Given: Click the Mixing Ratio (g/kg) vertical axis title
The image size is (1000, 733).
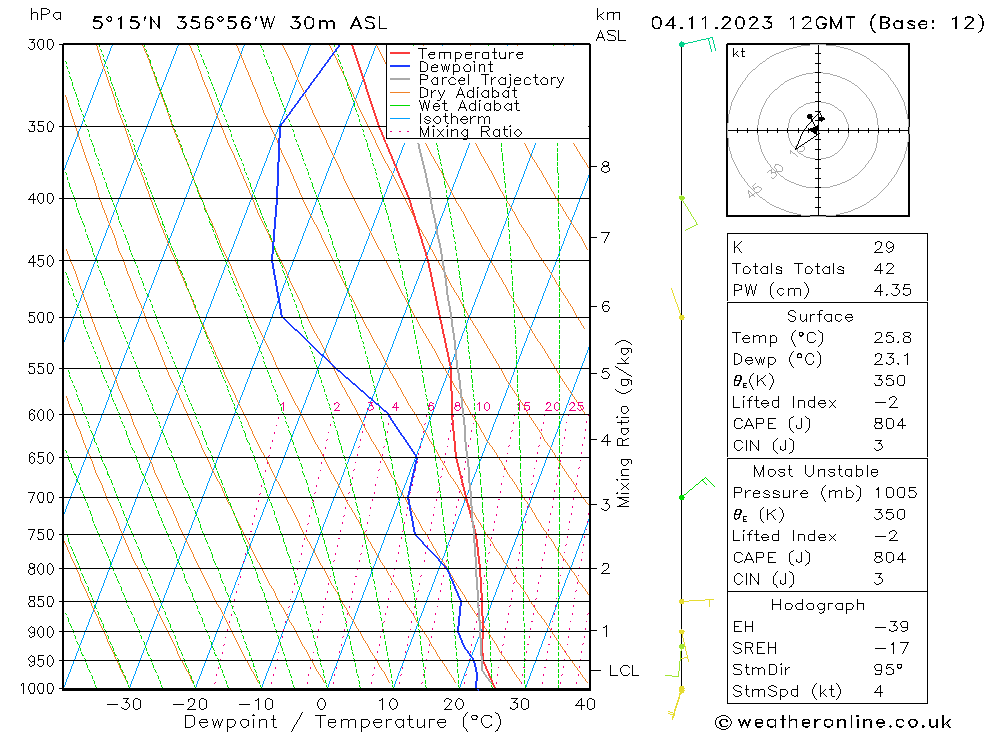Looking at the screenshot, I should coord(624,424).
